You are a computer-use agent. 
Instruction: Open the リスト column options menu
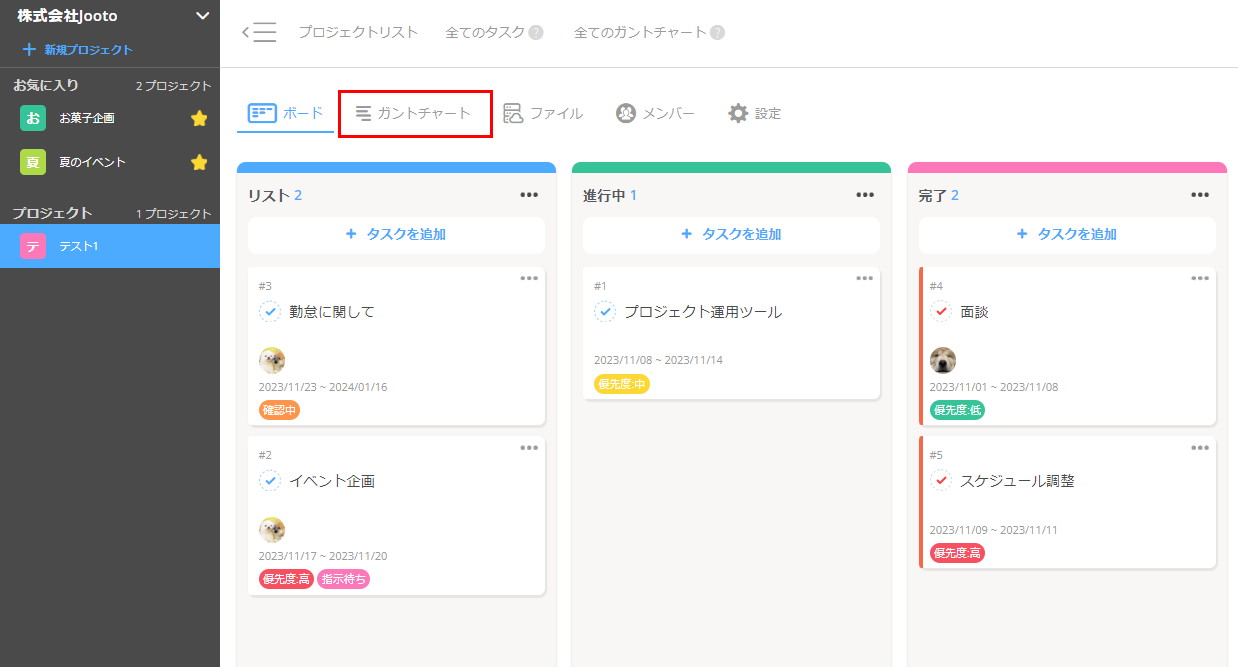click(x=529, y=195)
